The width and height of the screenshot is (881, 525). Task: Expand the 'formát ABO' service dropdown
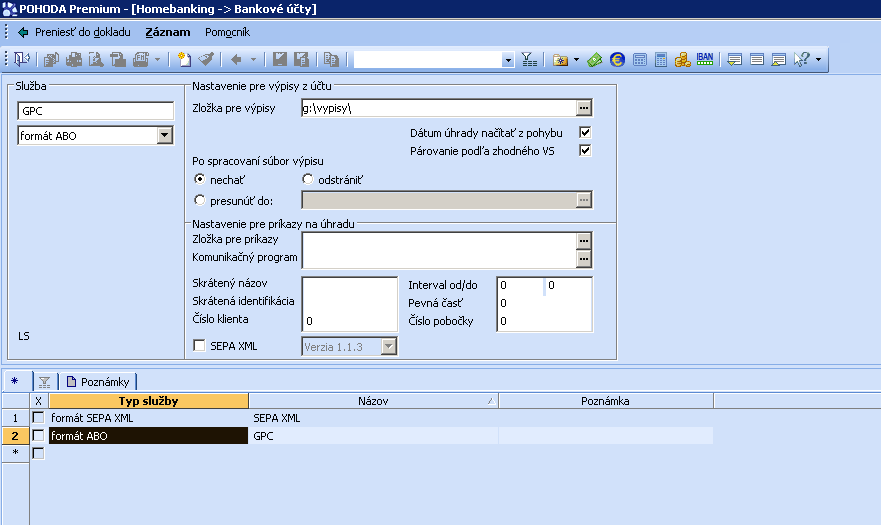[165, 136]
